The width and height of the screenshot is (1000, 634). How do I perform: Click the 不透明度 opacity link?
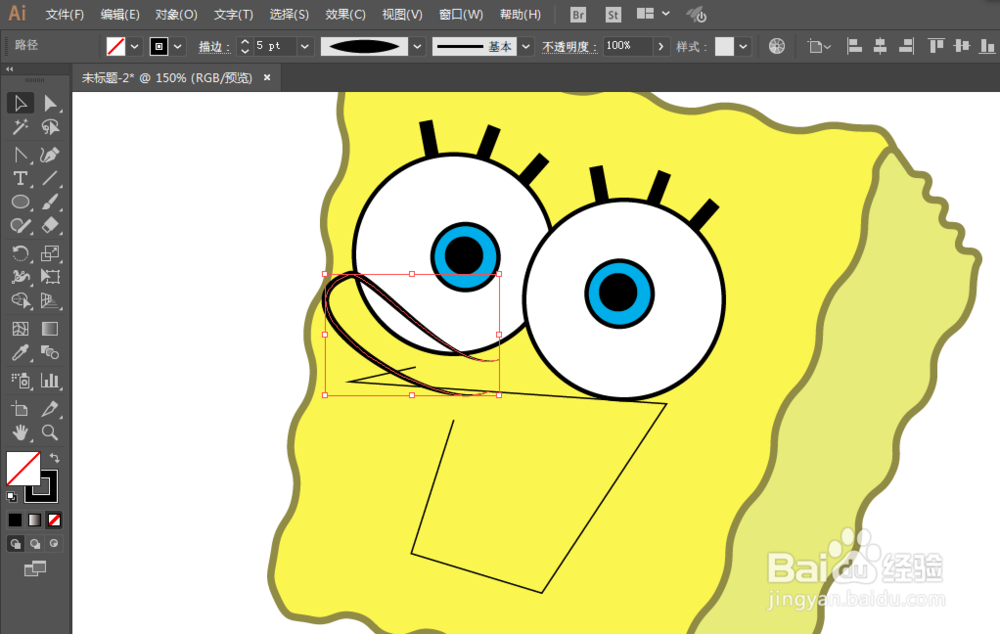pos(570,47)
